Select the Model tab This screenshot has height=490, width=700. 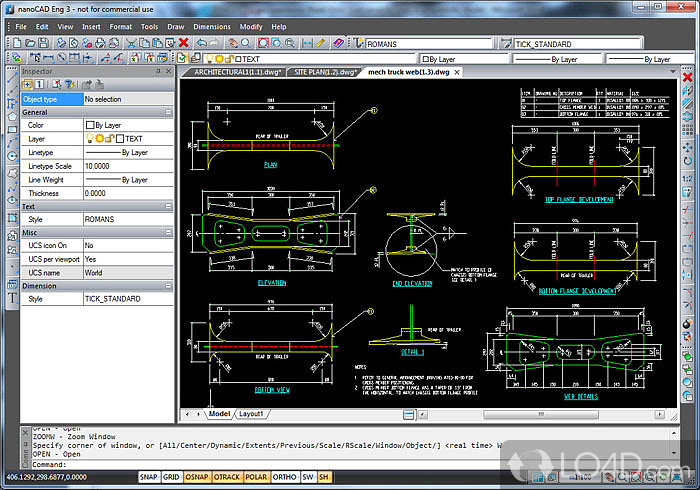pyautogui.click(x=219, y=414)
